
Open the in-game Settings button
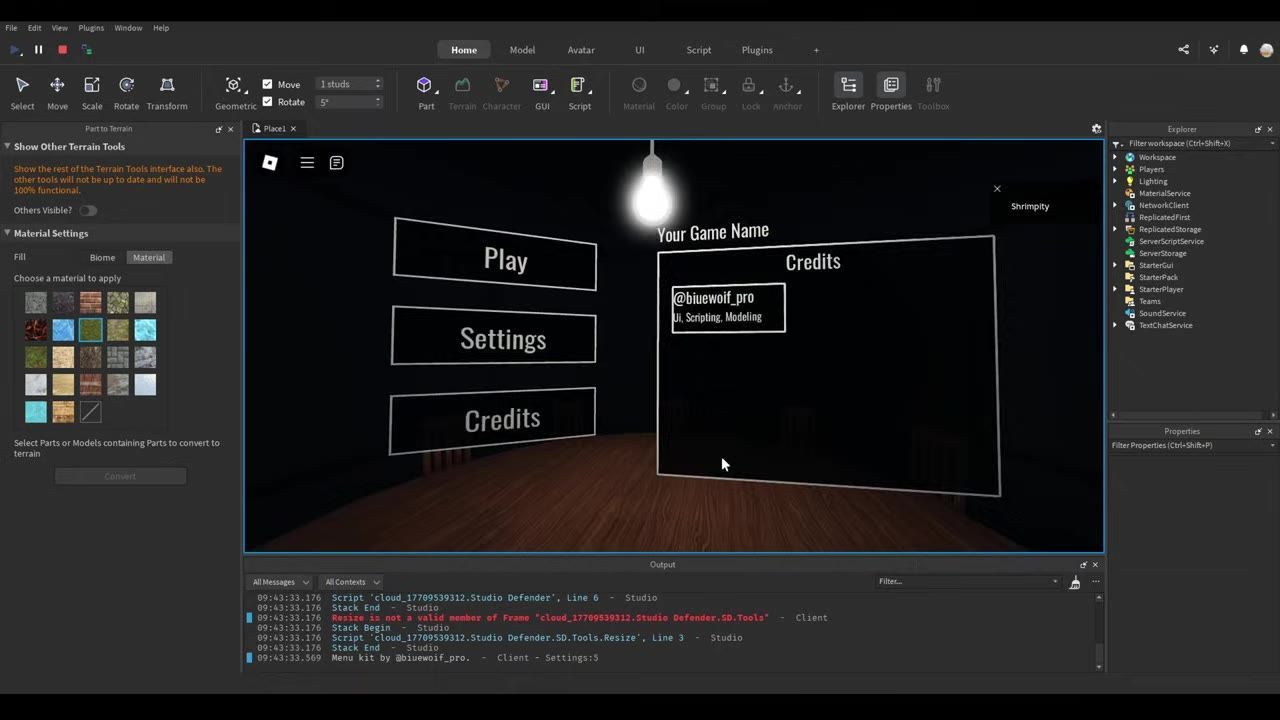point(494,337)
